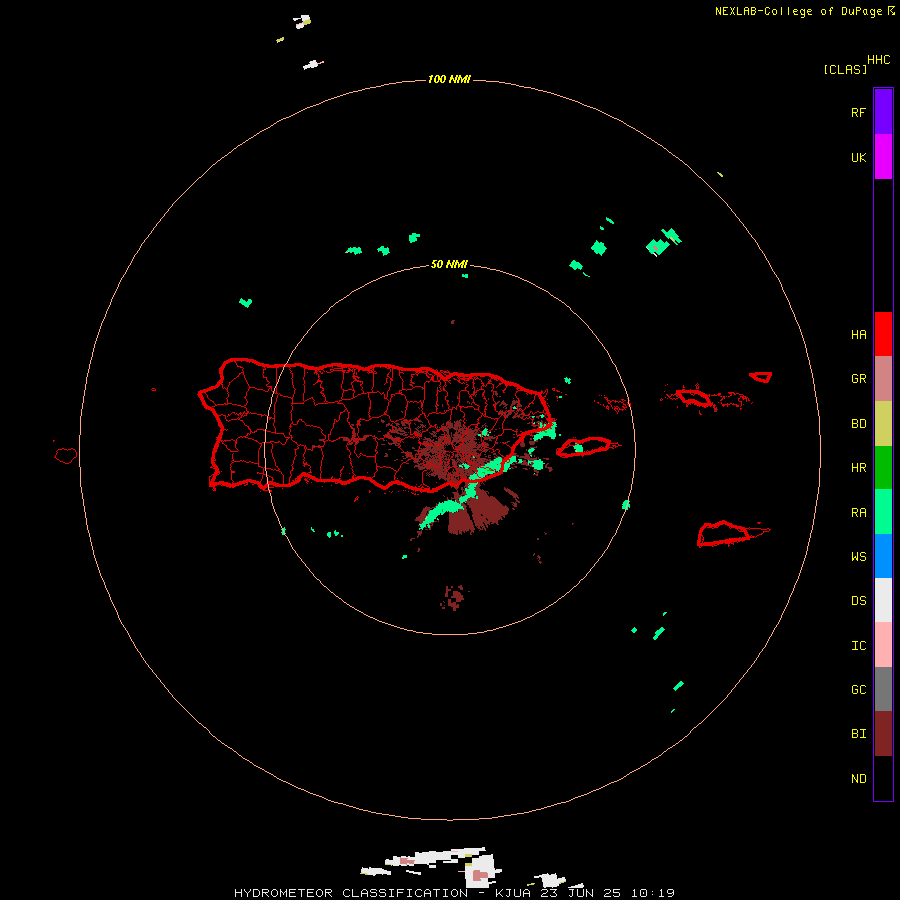Select the GR pink-brown legend swatch
Screen dimensions: 900x900
[883, 379]
